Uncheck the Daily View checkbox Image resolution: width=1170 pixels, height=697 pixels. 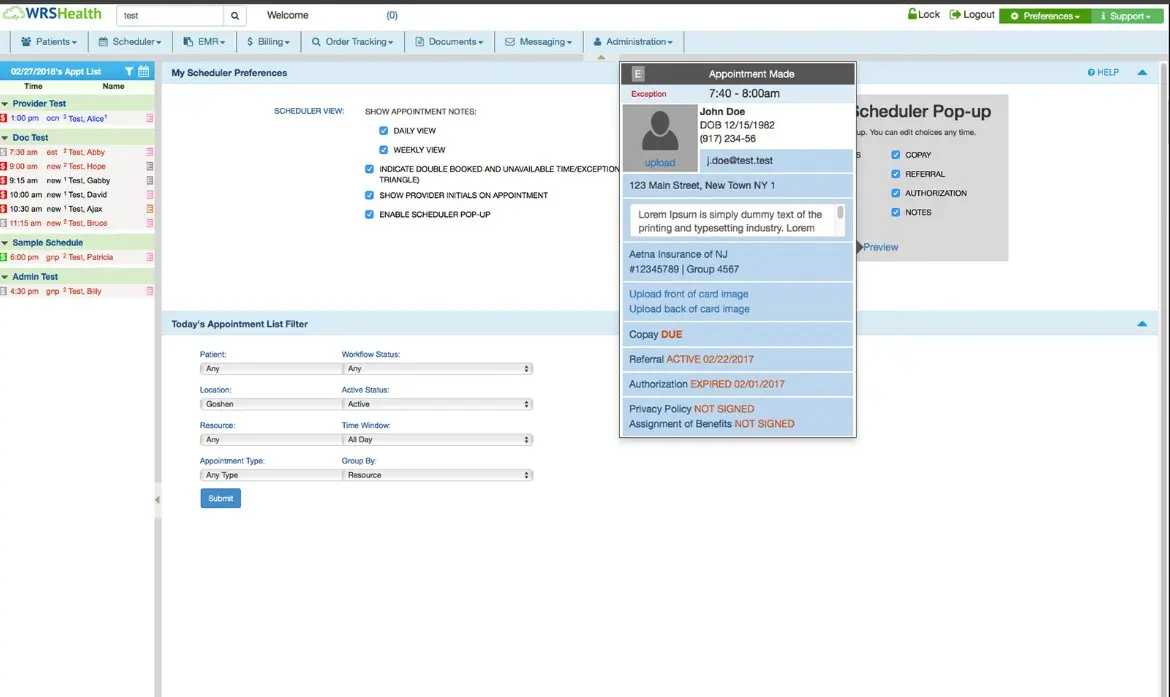(x=384, y=131)
